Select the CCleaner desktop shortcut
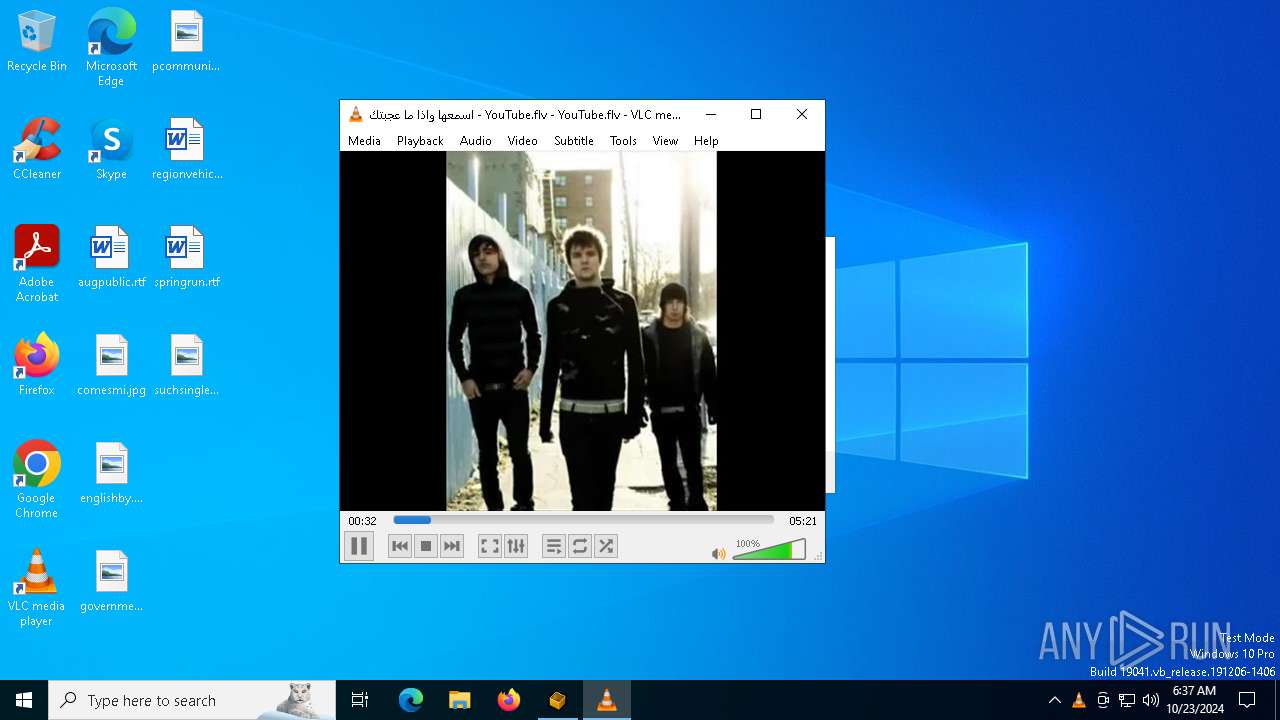The width and height of the screenshot is (1280, 720). 37,150
